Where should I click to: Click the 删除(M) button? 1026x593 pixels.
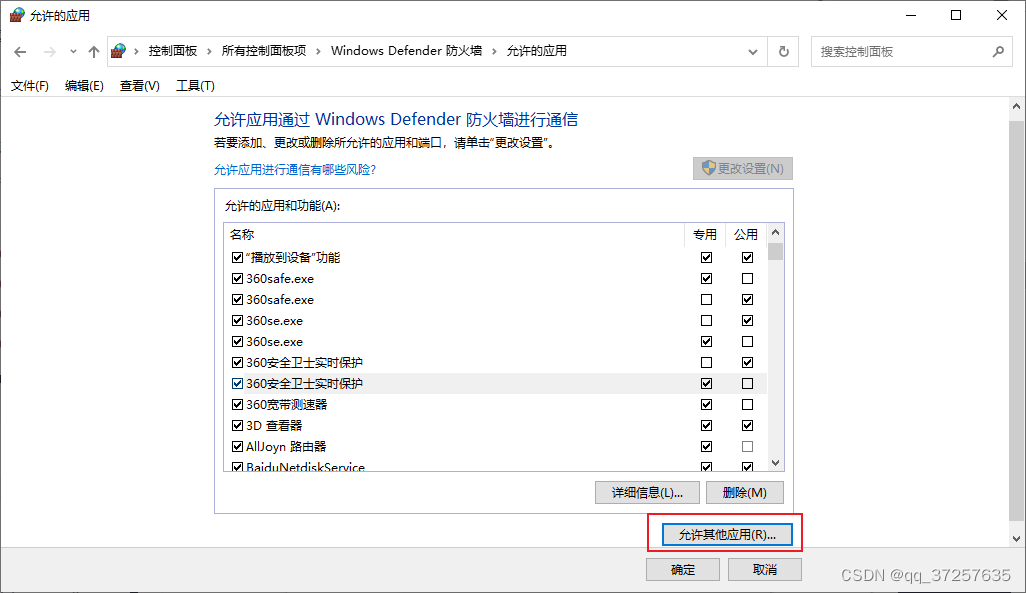(745, 493)
